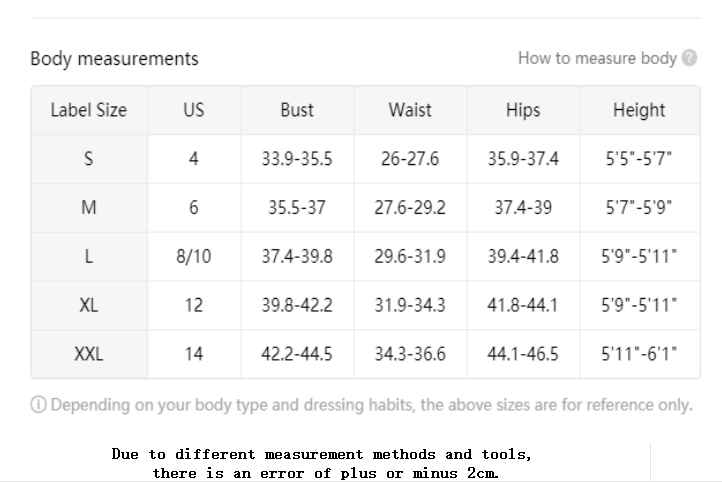Image resolution: width=722 pixels, height=482 pixels.
Task: Select the XXL size row label
Action: [88, 354]
